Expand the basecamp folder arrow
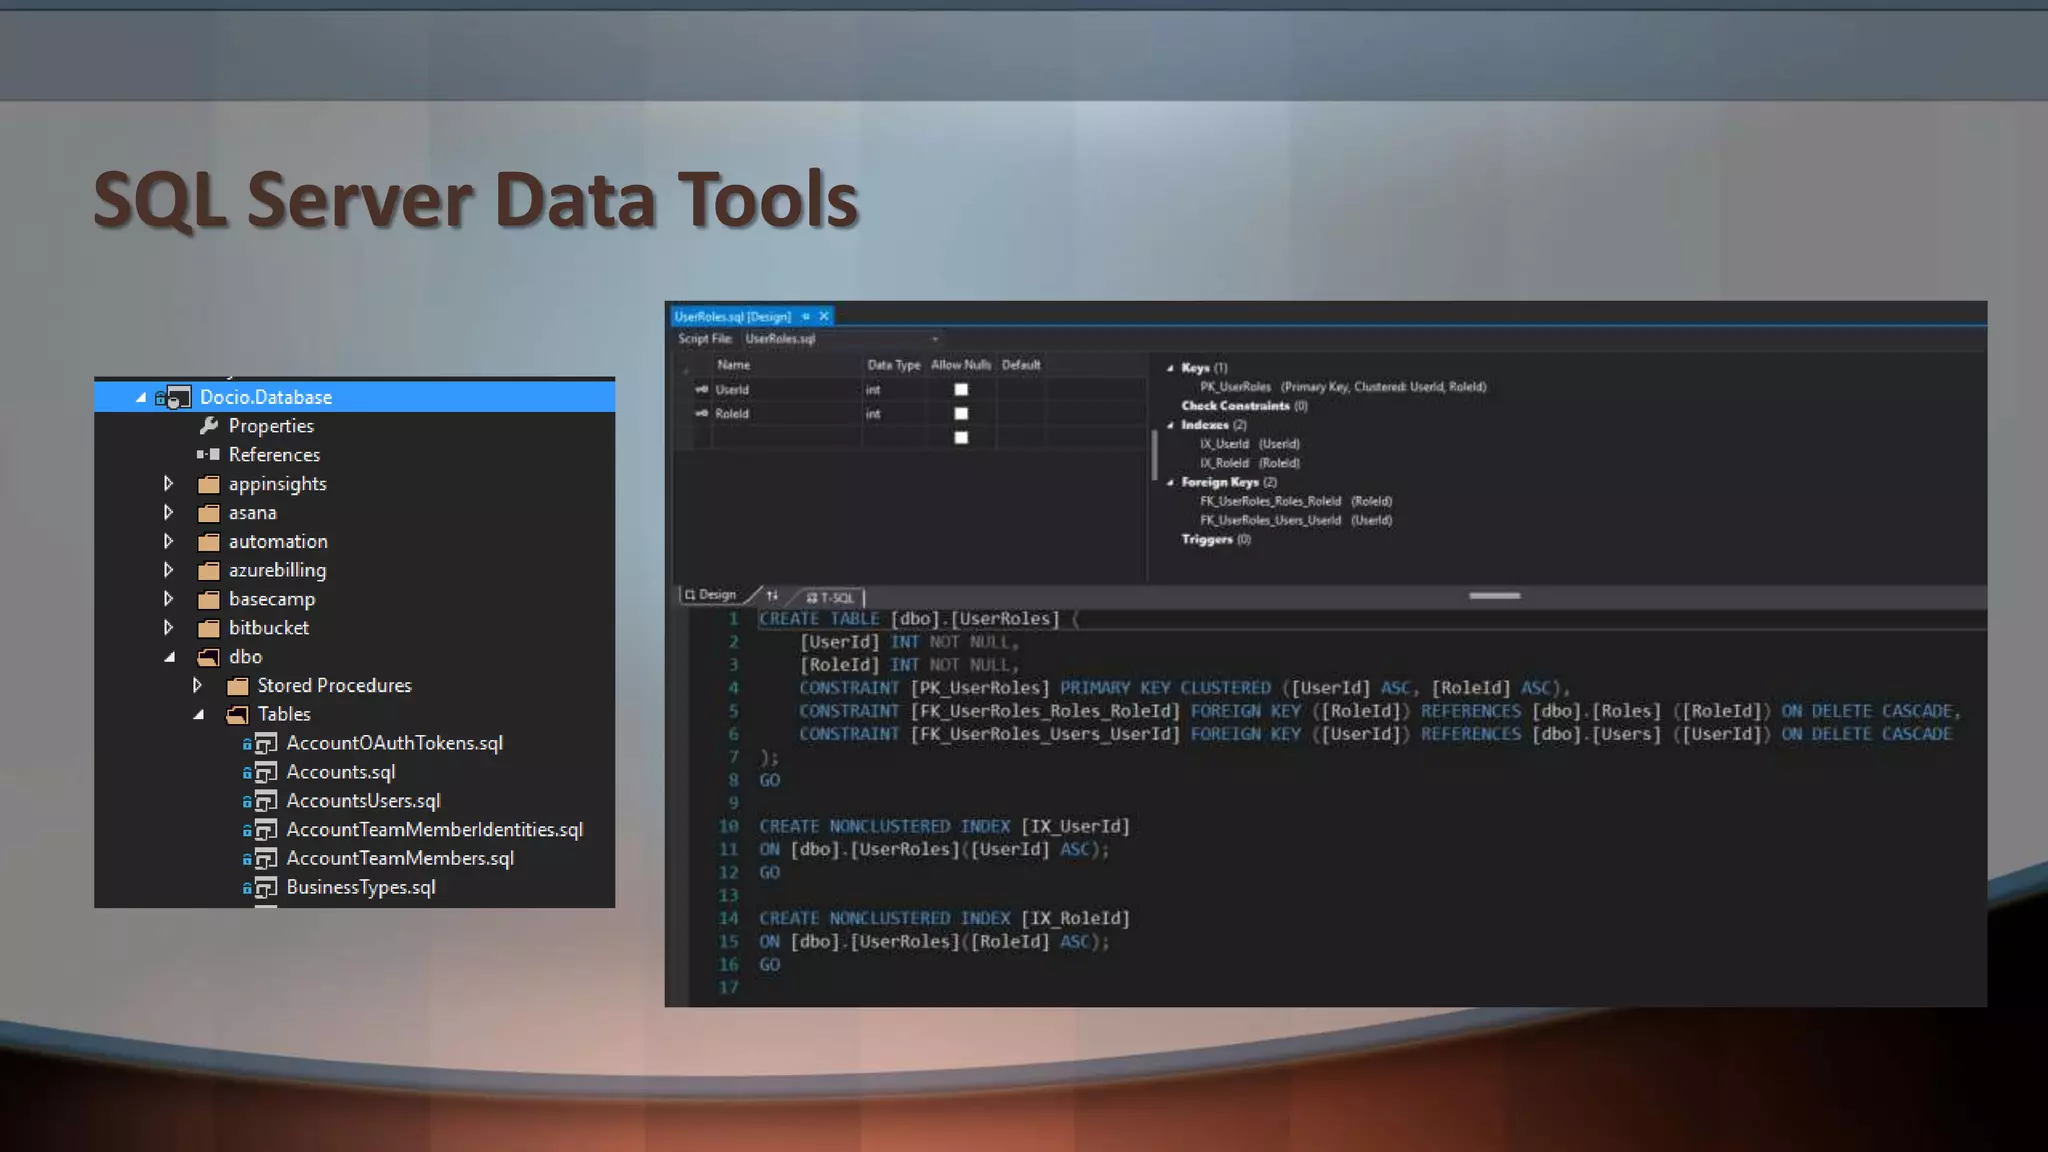The image size is (2048, 1152). (168, 599)
